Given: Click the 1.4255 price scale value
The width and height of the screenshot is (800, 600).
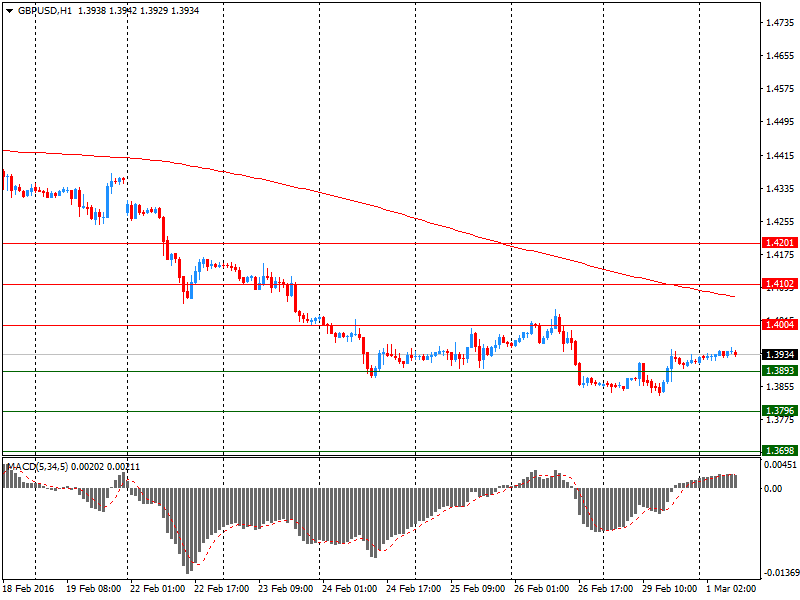Looking at the screenshot, I should 780,221.
